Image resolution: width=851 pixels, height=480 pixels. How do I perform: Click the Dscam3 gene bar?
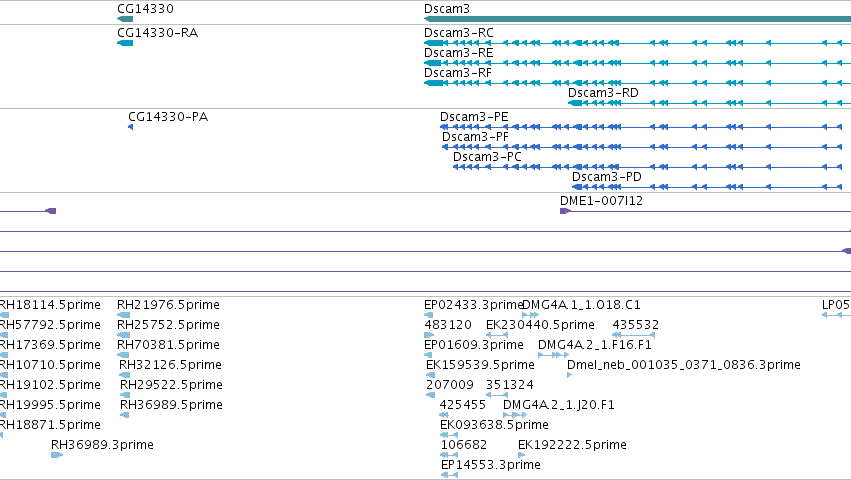point(637,19)
